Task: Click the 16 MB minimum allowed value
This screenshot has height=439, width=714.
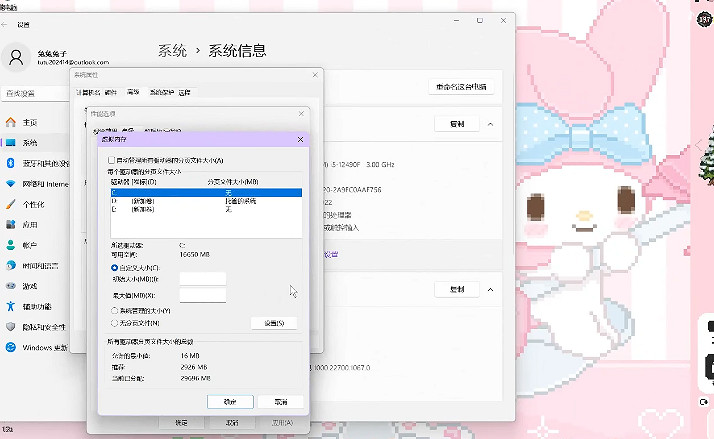Action: coord(190,356)
